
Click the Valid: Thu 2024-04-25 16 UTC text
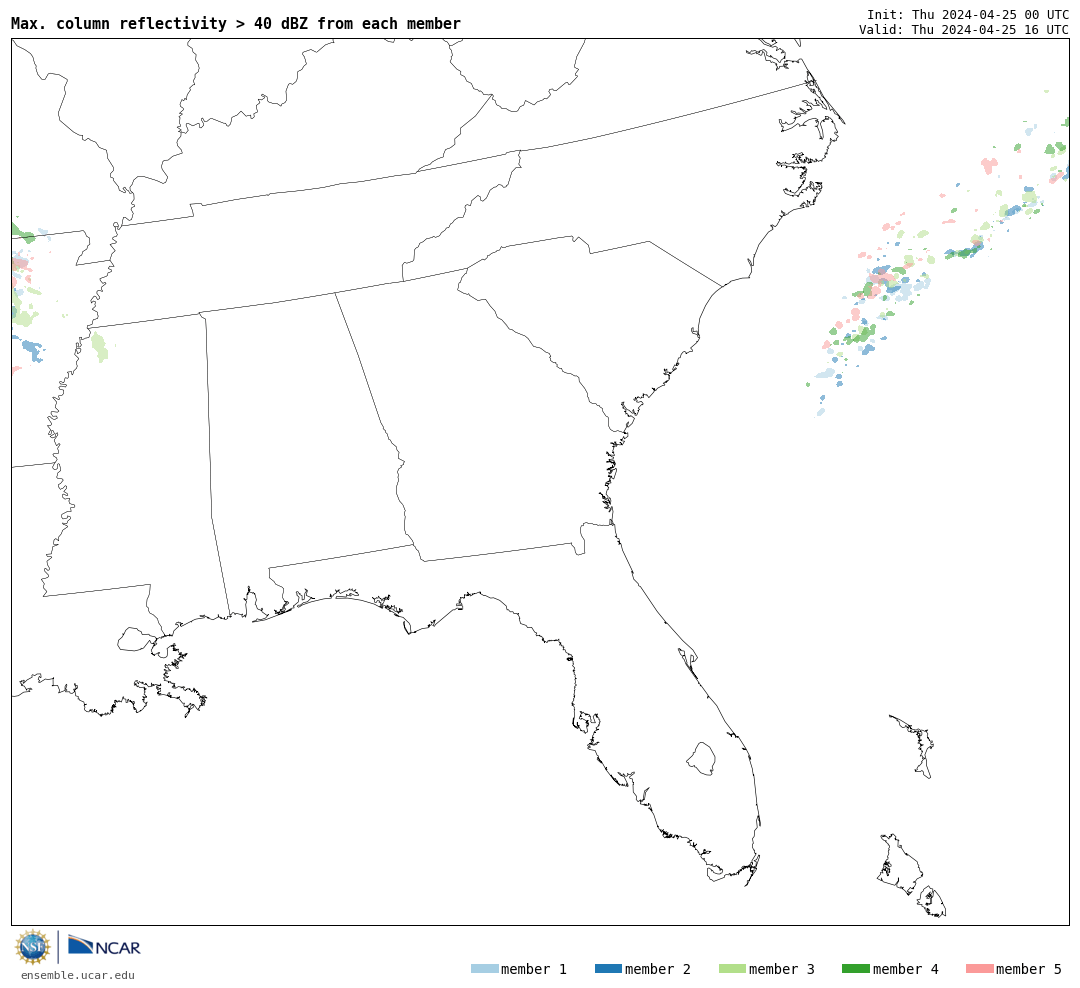click(964, 30)
